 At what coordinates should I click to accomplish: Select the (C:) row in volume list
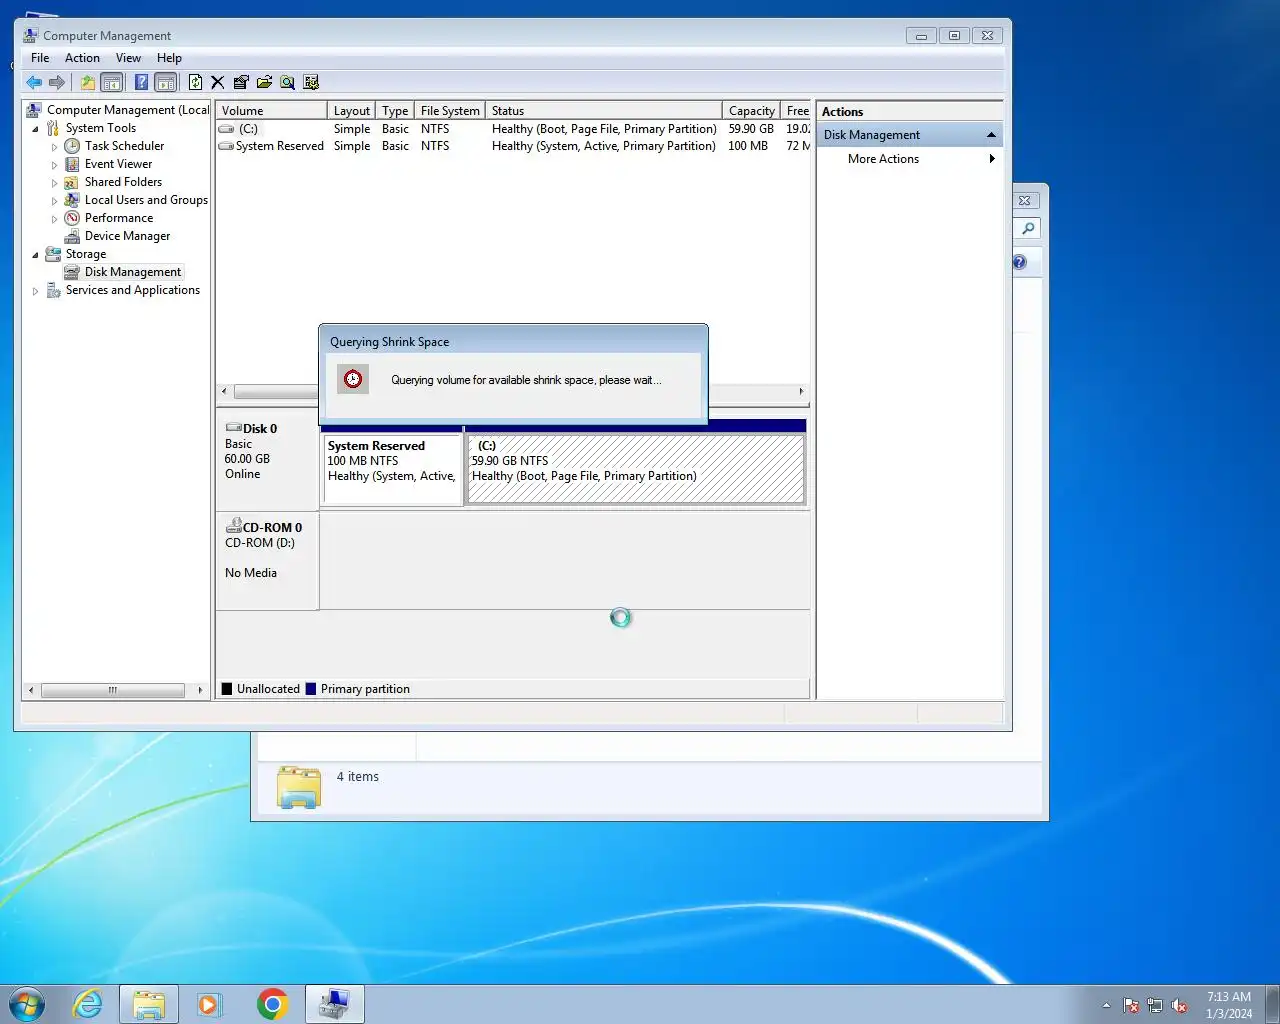(513, 129)
